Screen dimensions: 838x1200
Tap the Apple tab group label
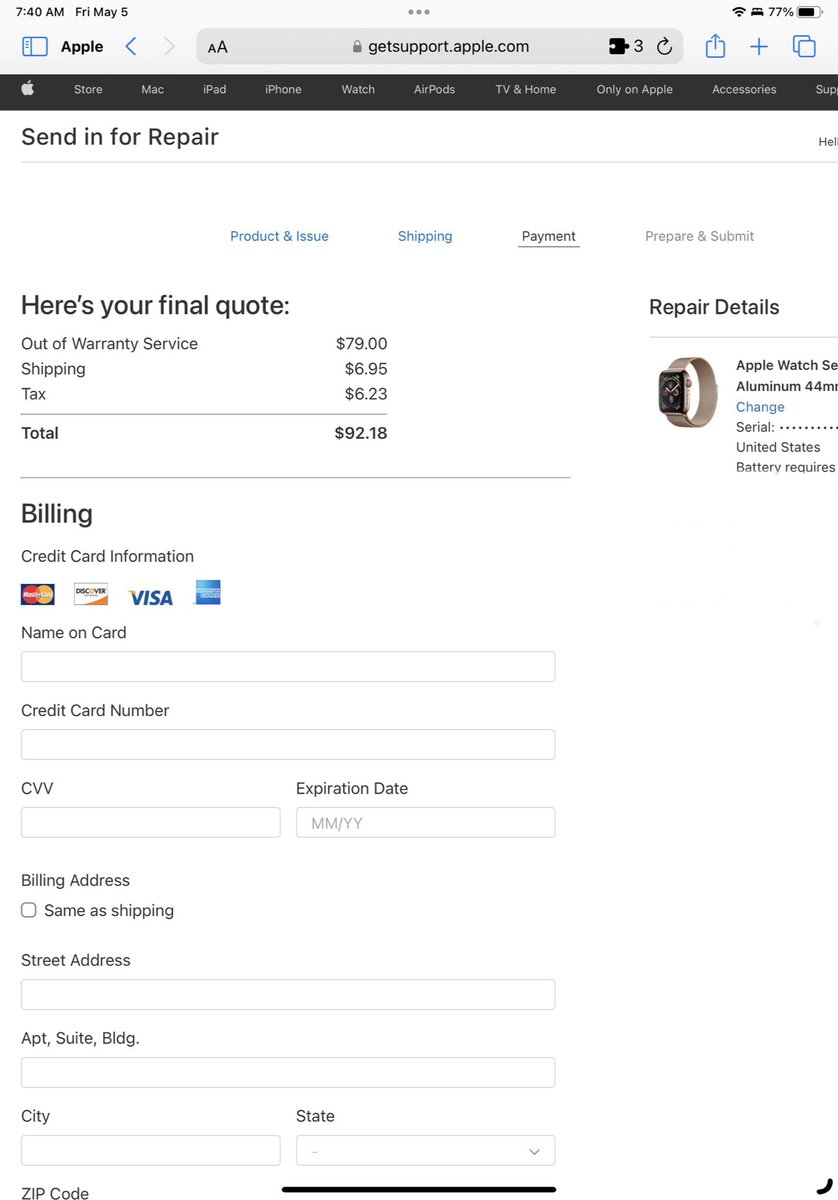(82, 47)
